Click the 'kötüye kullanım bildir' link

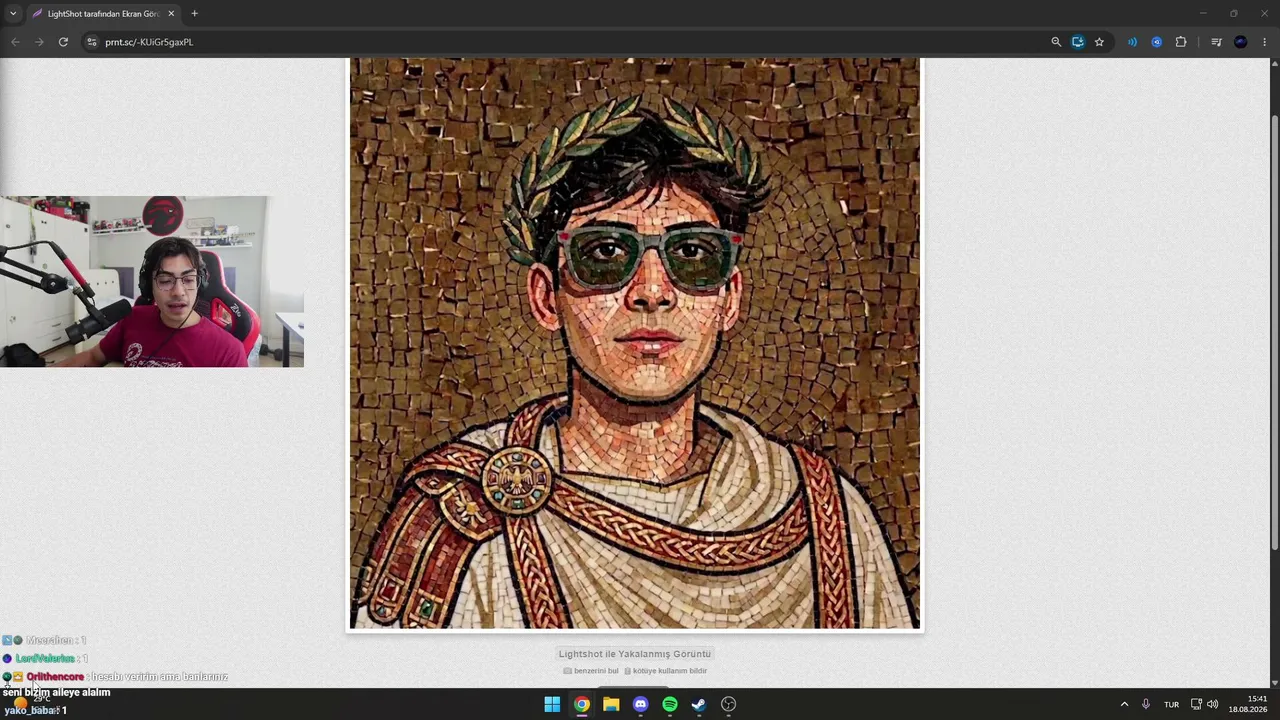click(666, 671)
